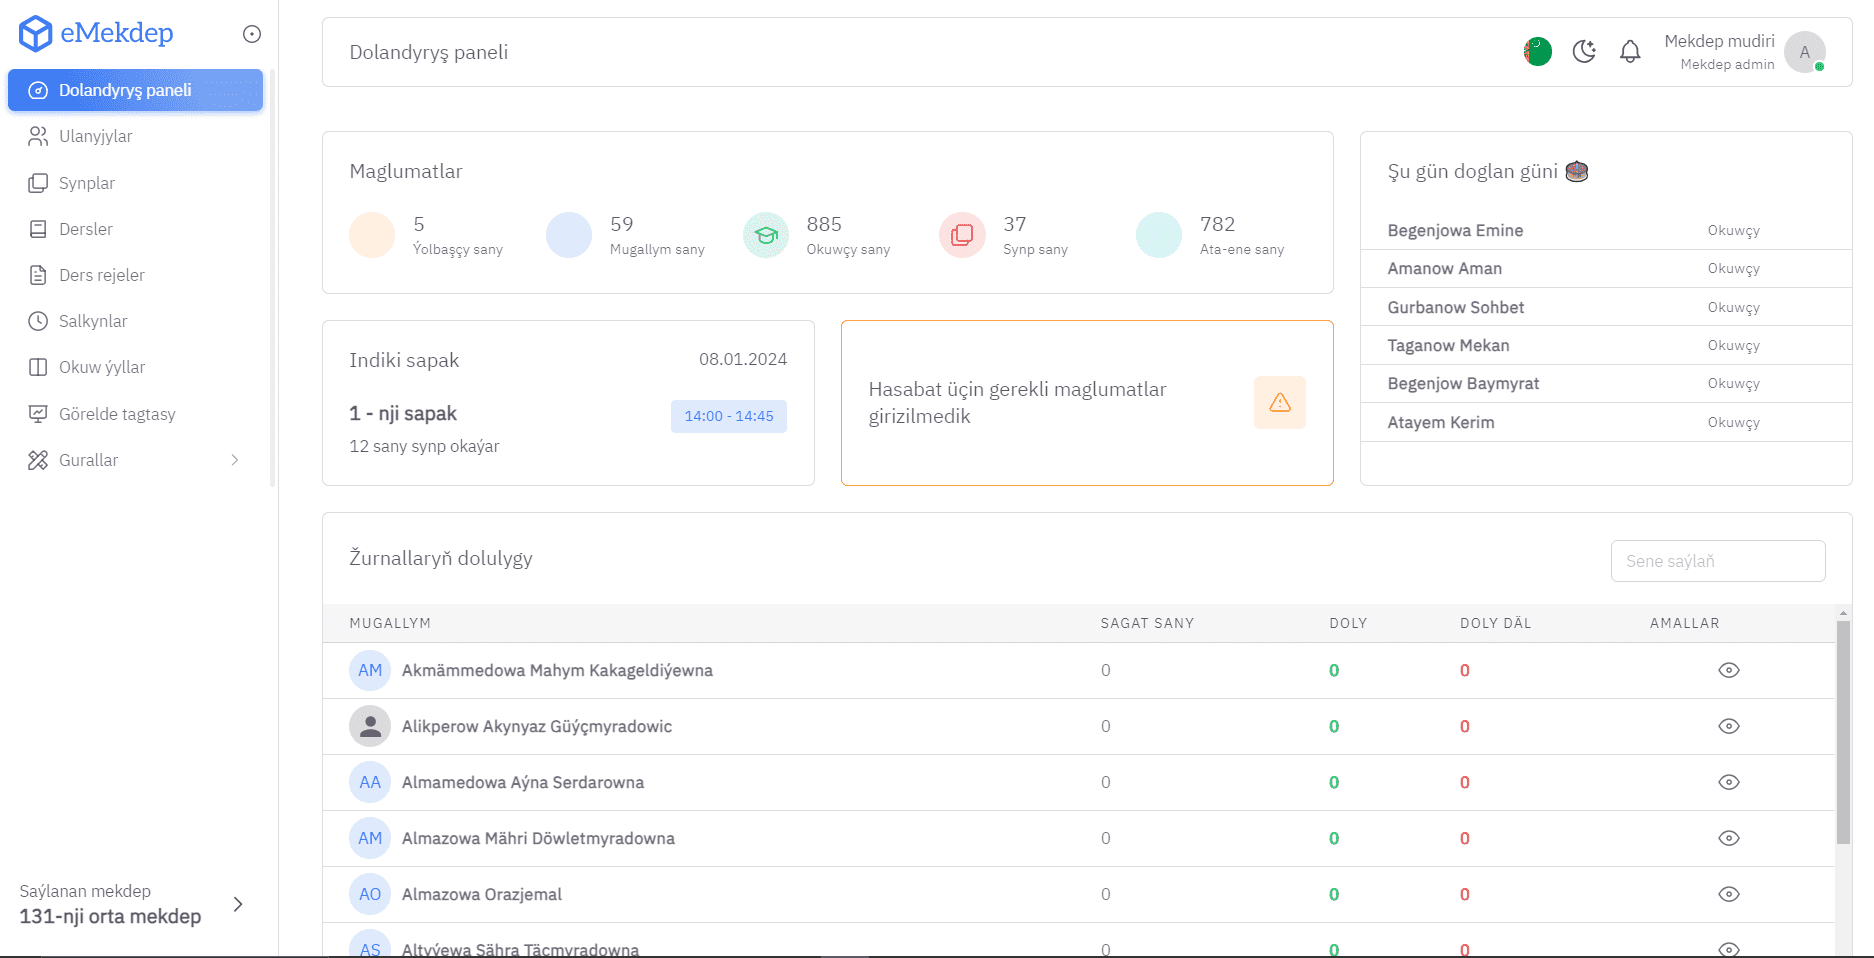The image size is (1874, 958).
Task: Click the Salkynlar clock icon
Action: pos(38,321)
